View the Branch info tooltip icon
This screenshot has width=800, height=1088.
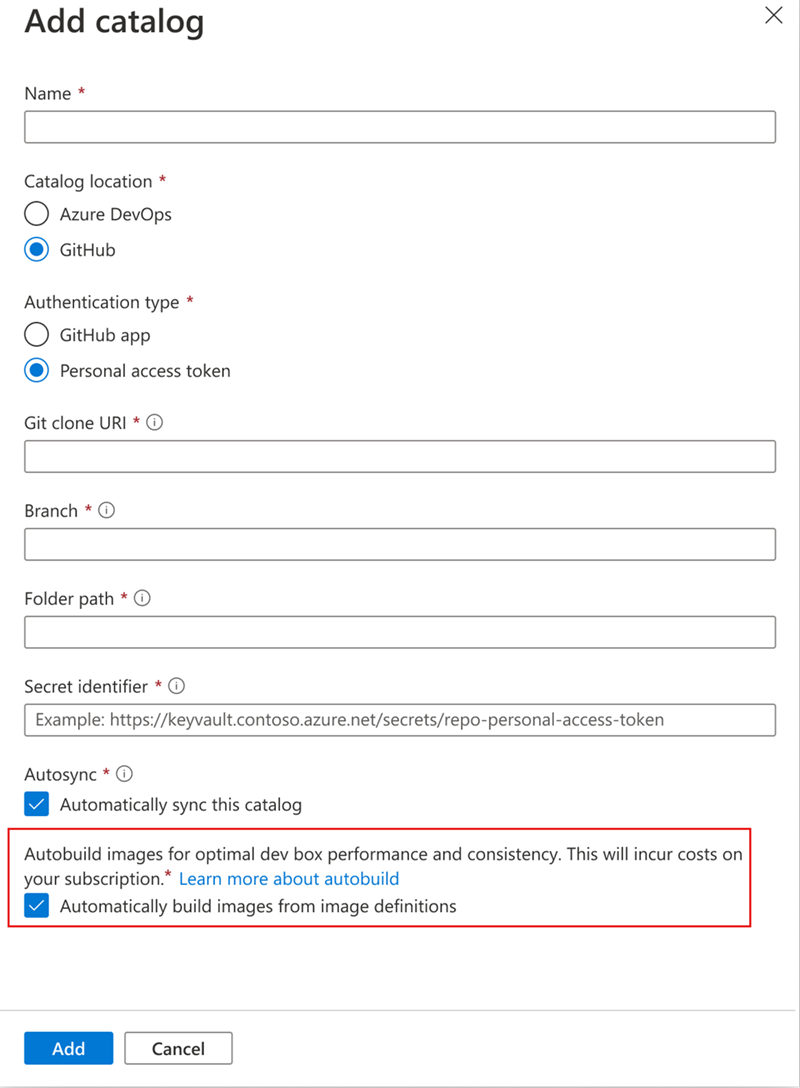106,510
